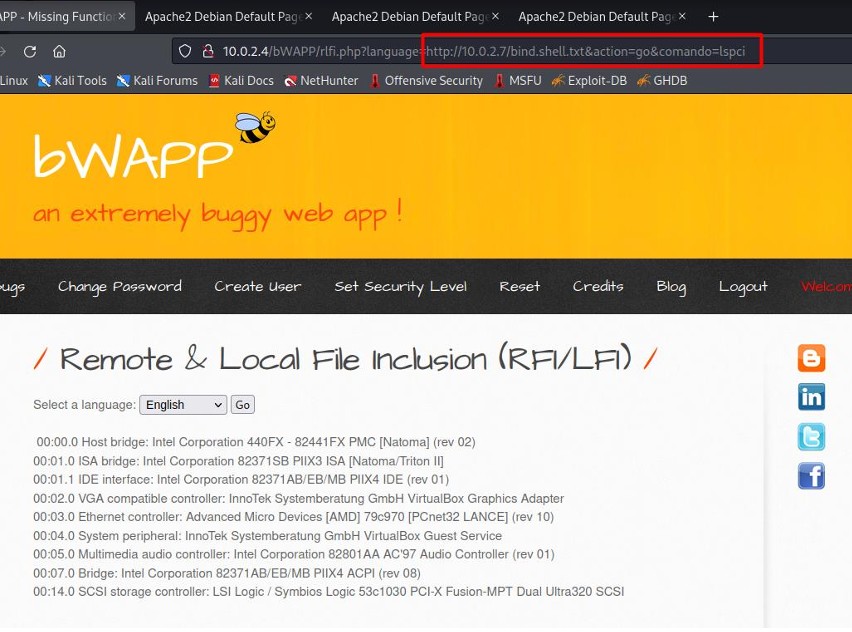The image size is (852, 632).
Task: Click the '00:14.0 SCSI storage controller' line
Action: (x=329, y=592)
